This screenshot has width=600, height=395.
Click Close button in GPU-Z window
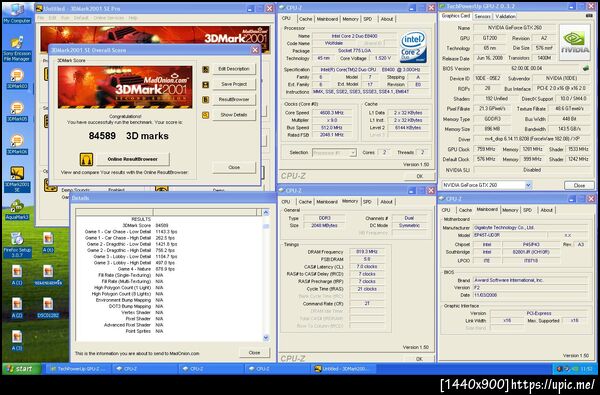[579, 185]
